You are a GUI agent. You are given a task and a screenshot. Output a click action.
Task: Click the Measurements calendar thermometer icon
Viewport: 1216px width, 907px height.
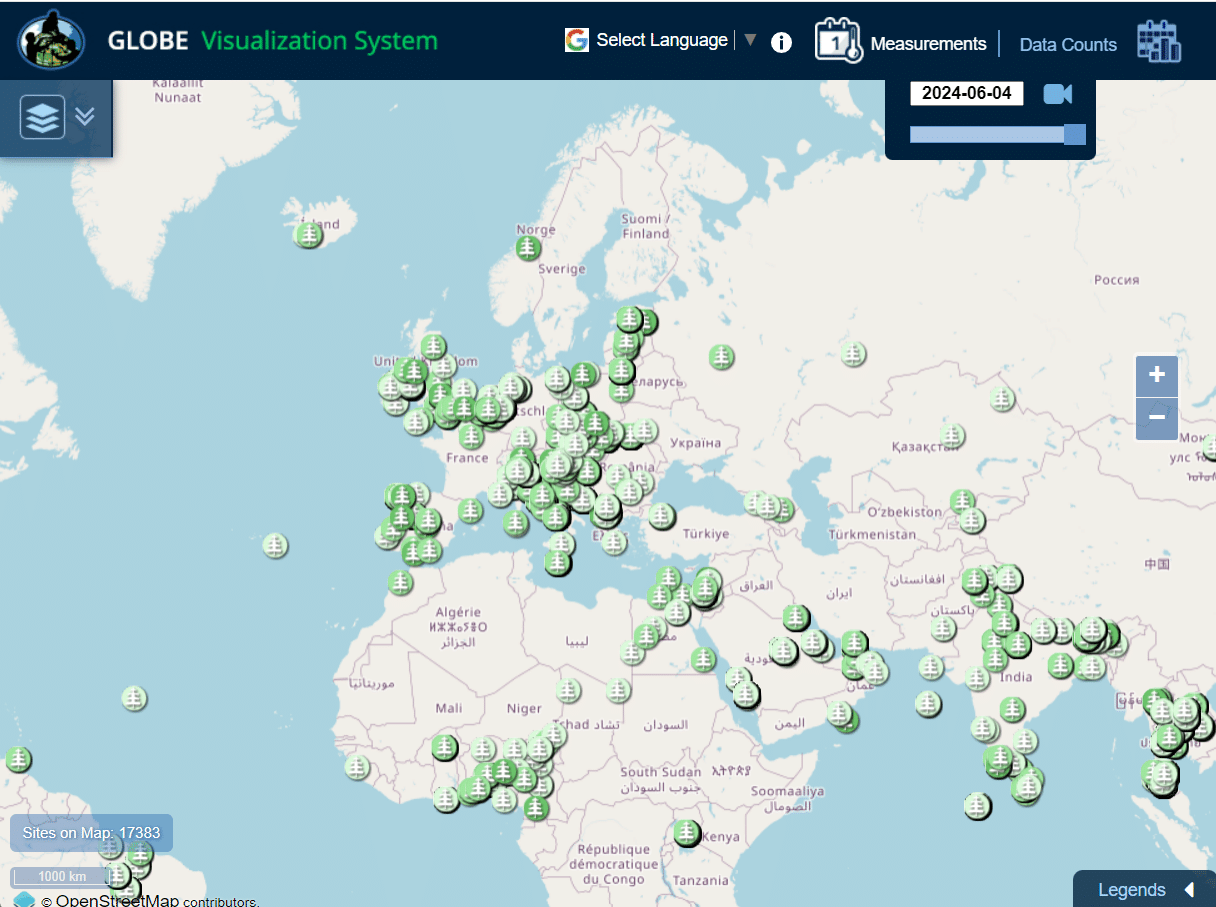click(x=838, y=41)
